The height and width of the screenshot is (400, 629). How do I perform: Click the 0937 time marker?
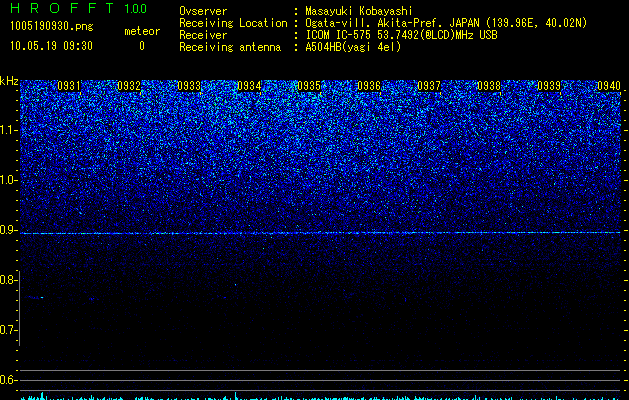pos(429,86)
